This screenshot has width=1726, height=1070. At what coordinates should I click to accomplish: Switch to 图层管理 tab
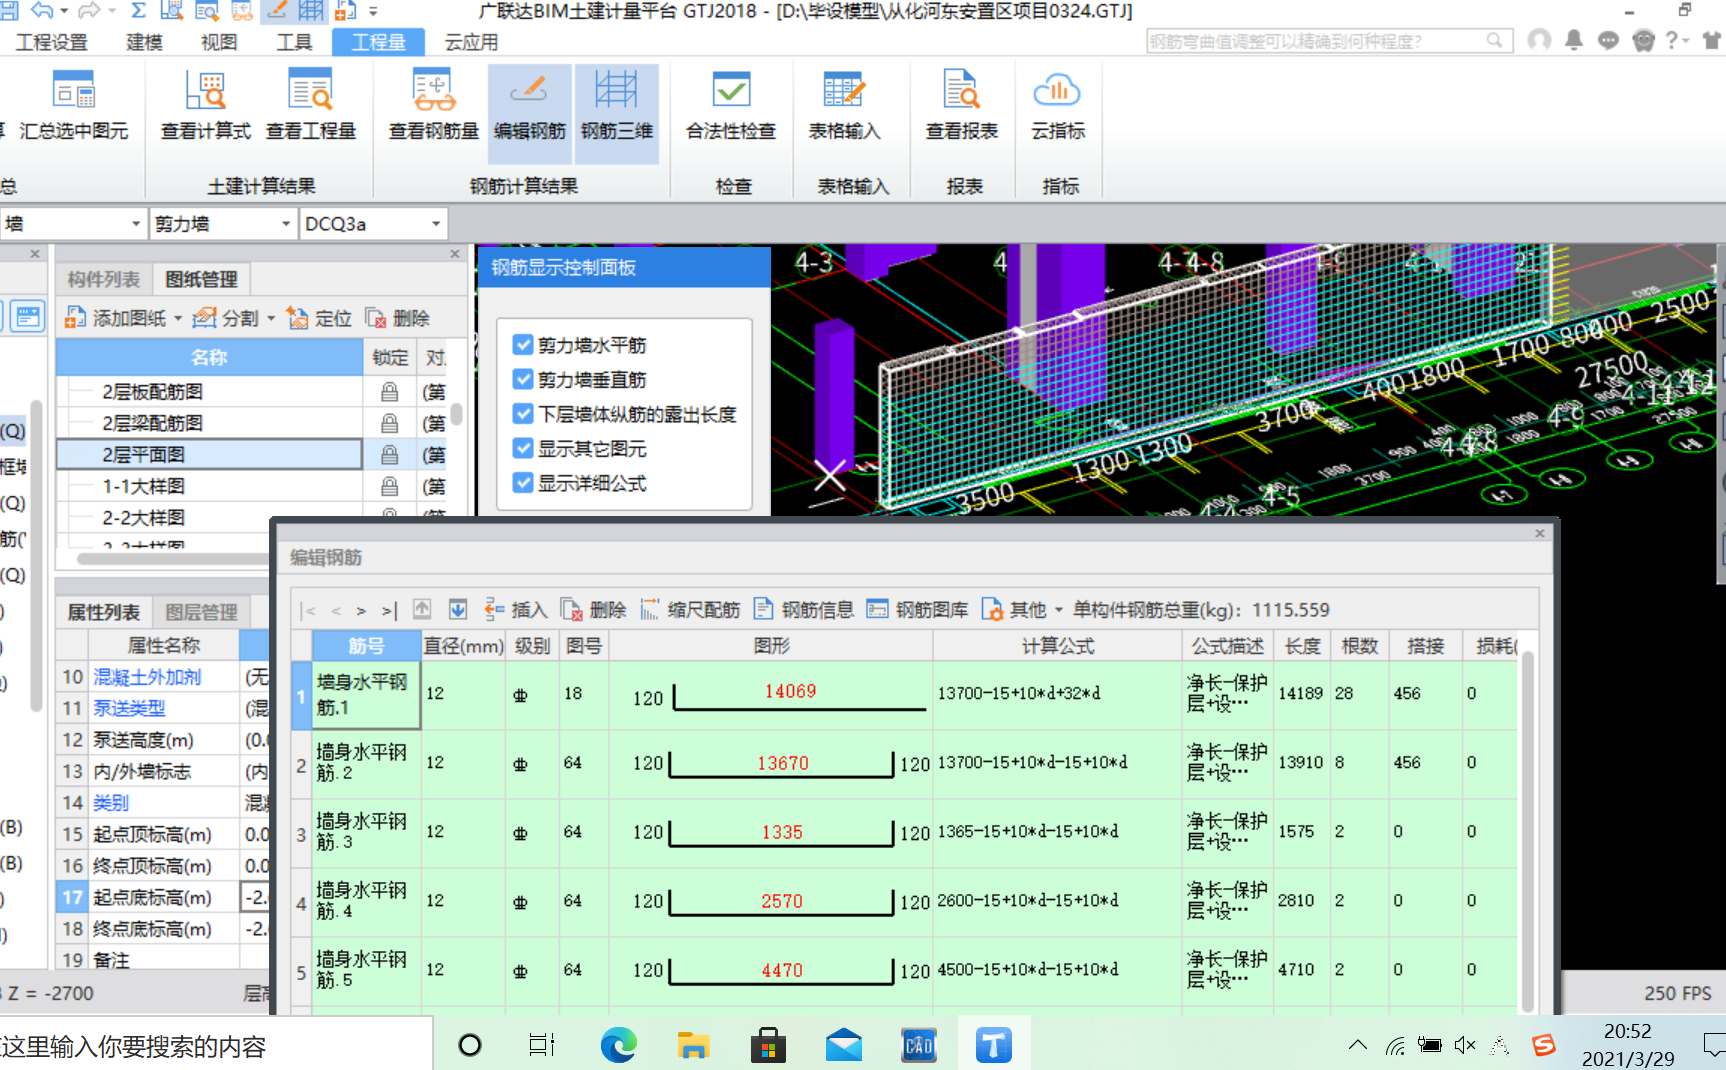[x=201, y=612]
